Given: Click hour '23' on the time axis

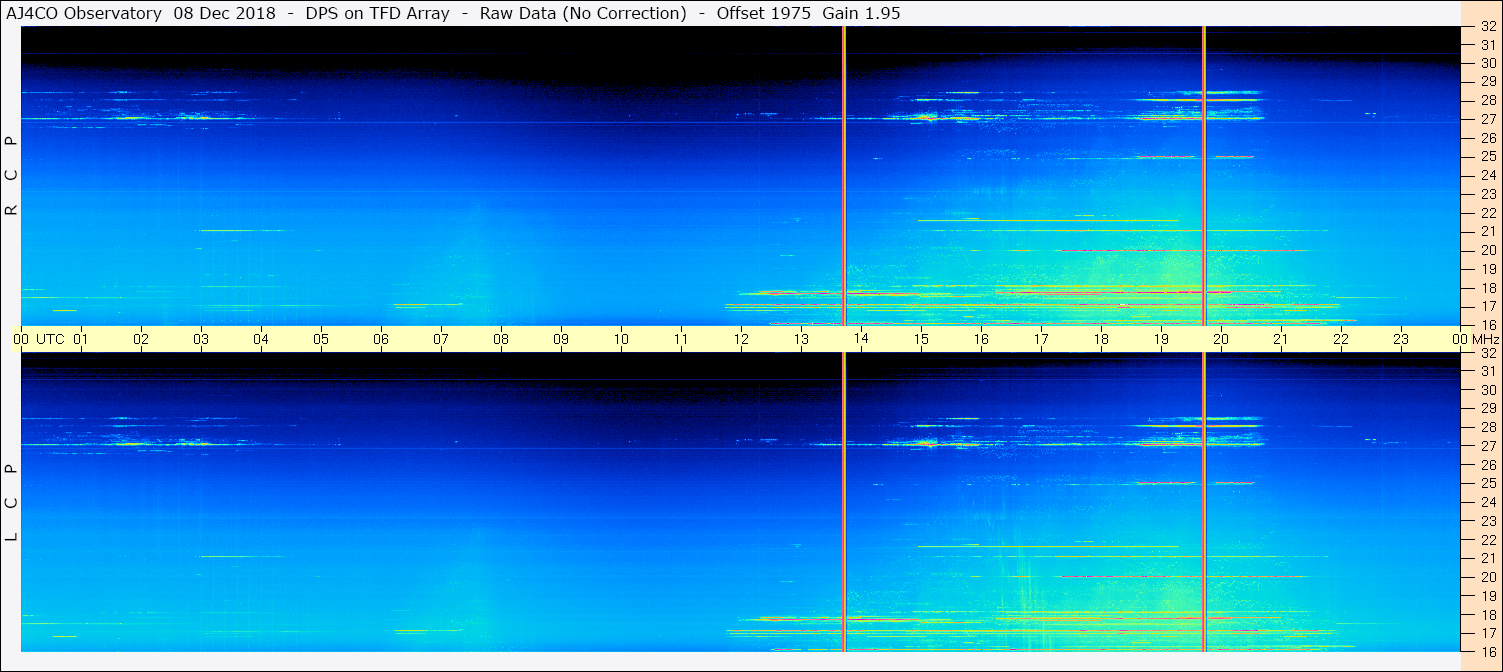Looking at the screenshot, I should coord(1401,339).
